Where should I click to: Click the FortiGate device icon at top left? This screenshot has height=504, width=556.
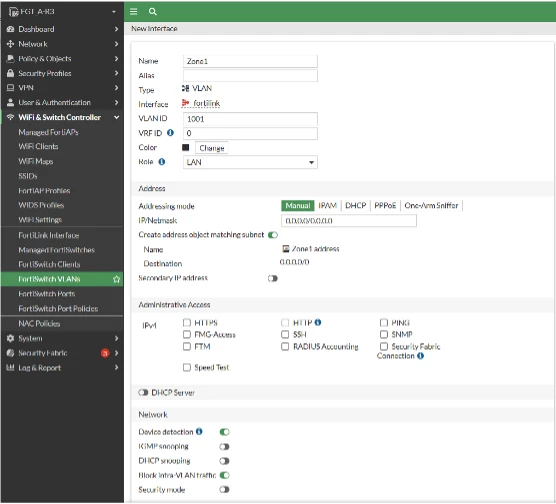point(13,12)
